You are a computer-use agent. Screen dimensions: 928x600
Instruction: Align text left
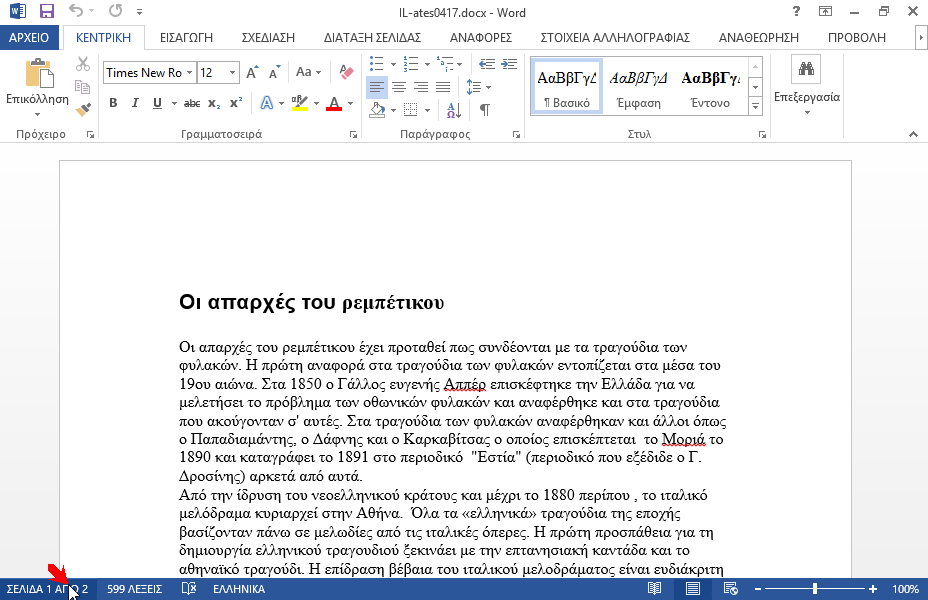pyautogui.click(x=376, y=88)
